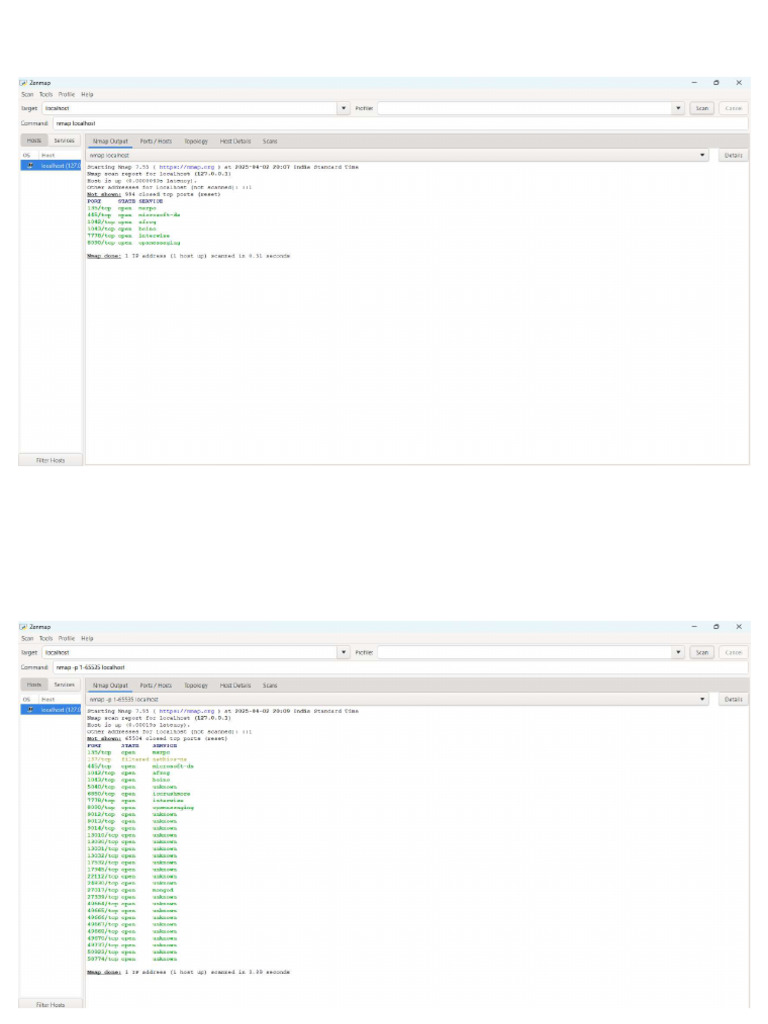The width and height of the screenshot is (768, 1024).
Task: Open Scan menu in 'nmap localhost' window
Action: (x=27, y=94)
